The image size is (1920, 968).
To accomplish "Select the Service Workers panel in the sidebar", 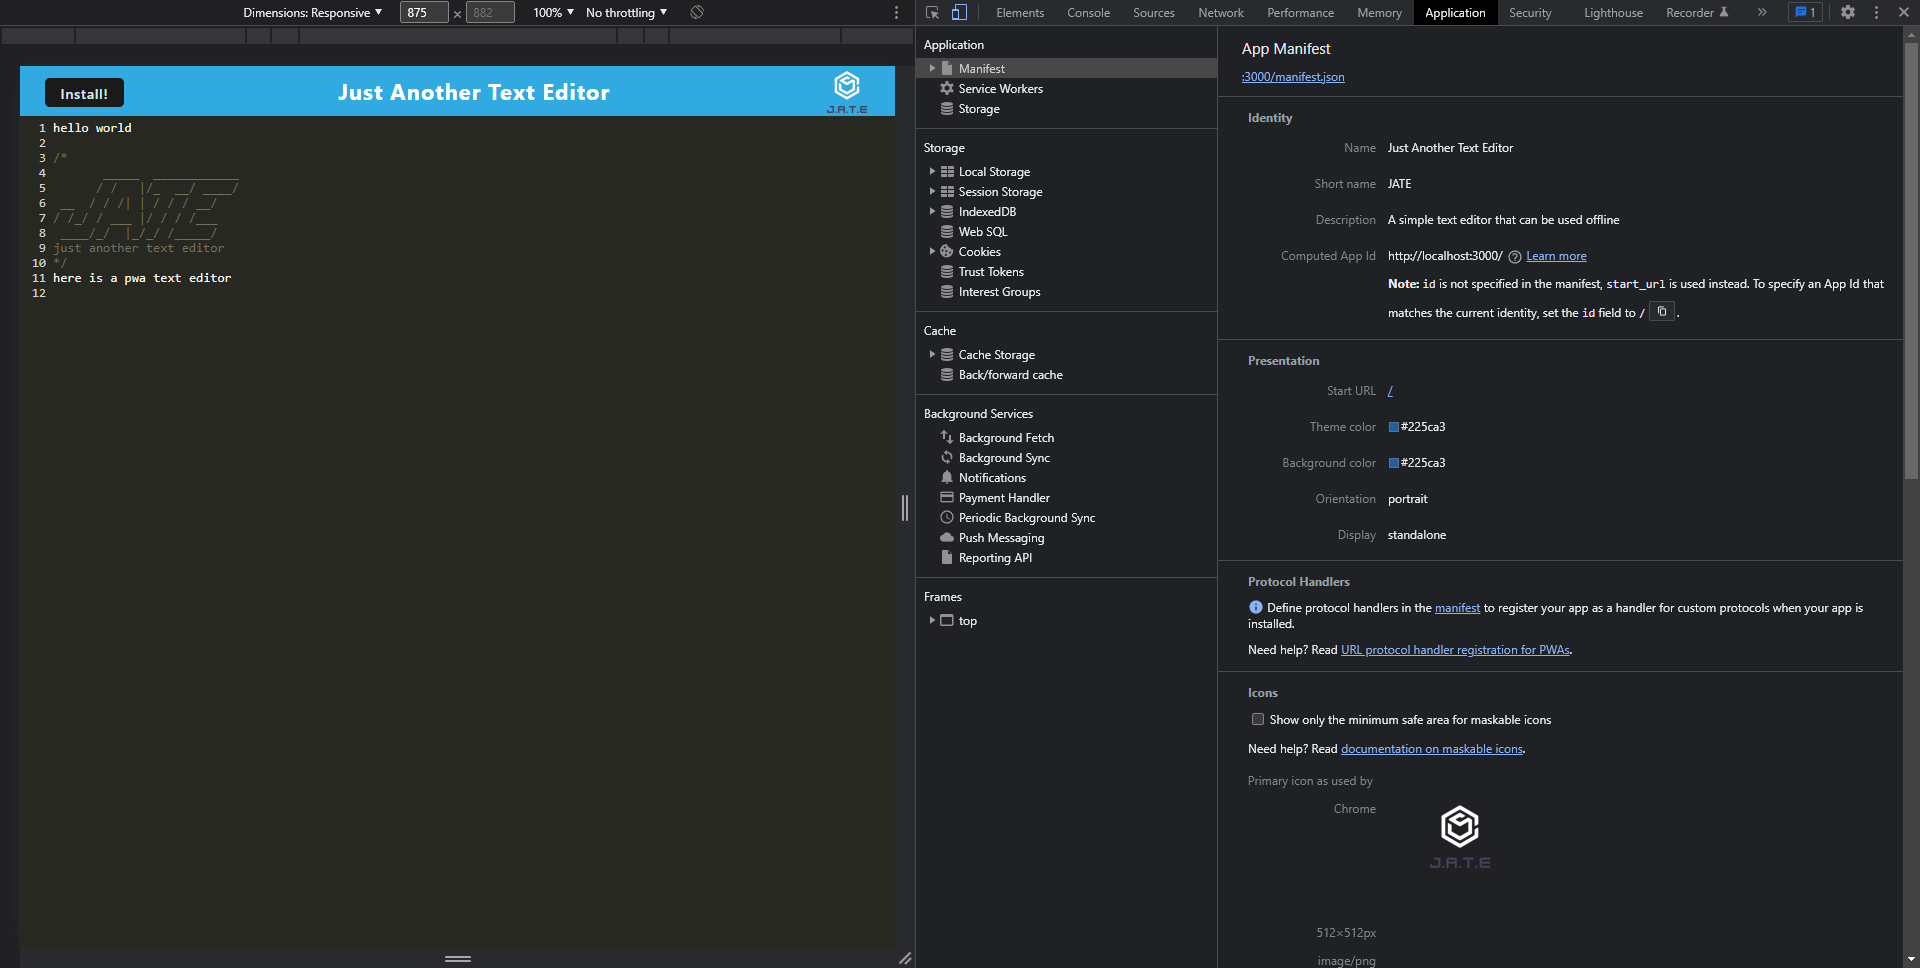I will [999, 88].
